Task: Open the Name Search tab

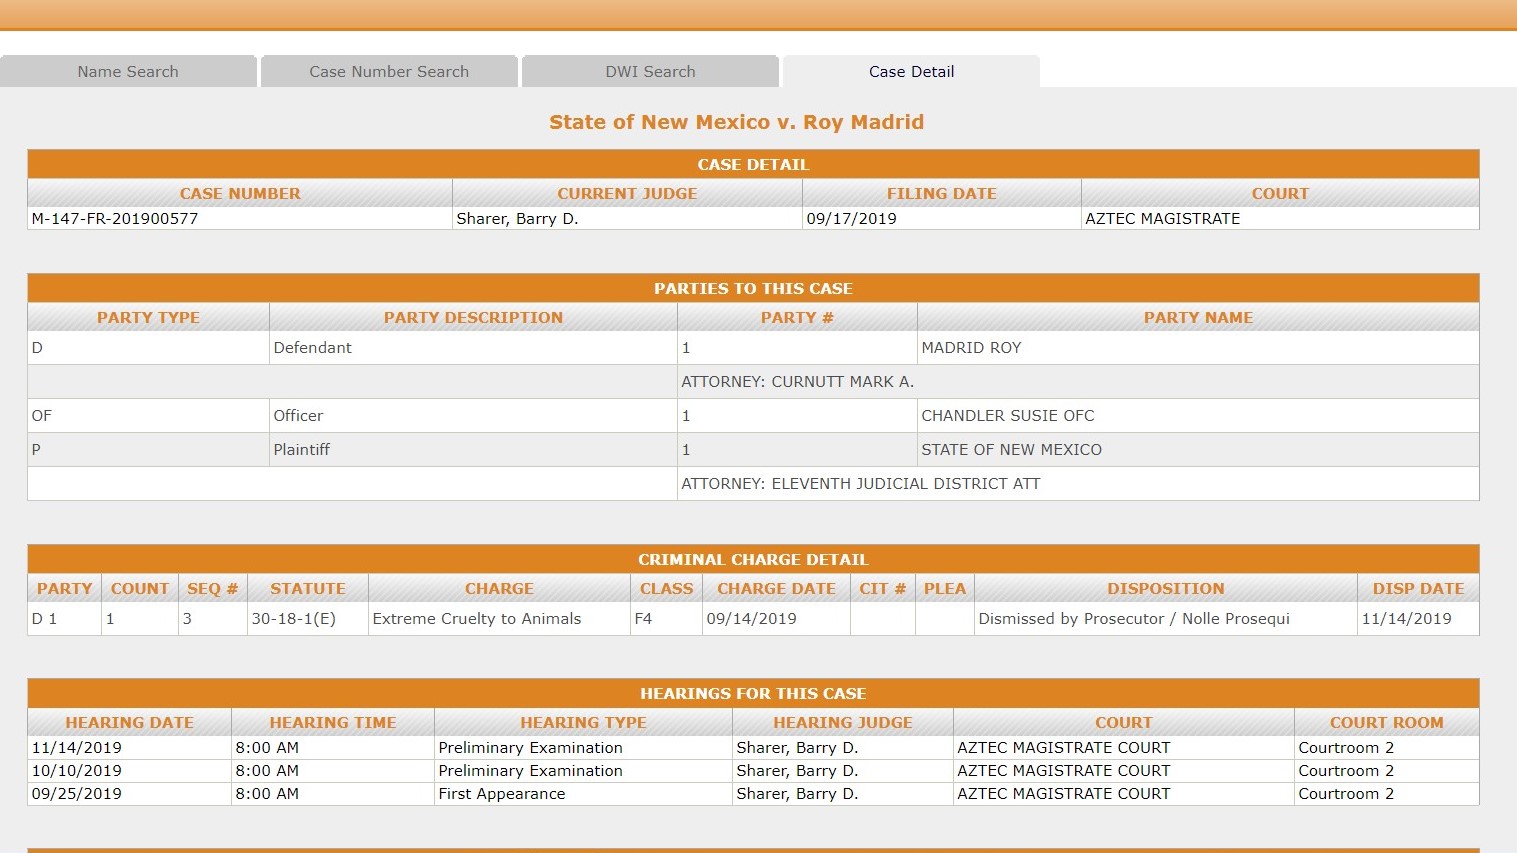Action: (128, 72)
